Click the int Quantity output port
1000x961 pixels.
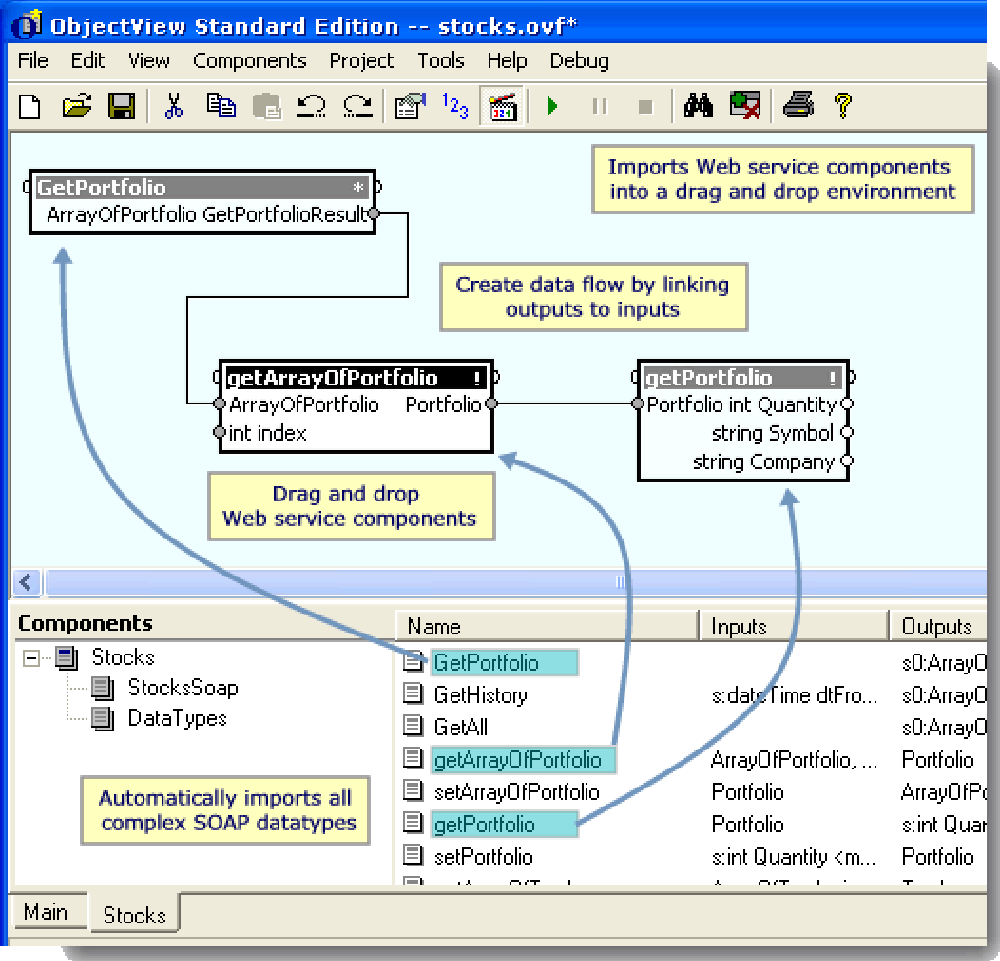(x=847, y=404)
